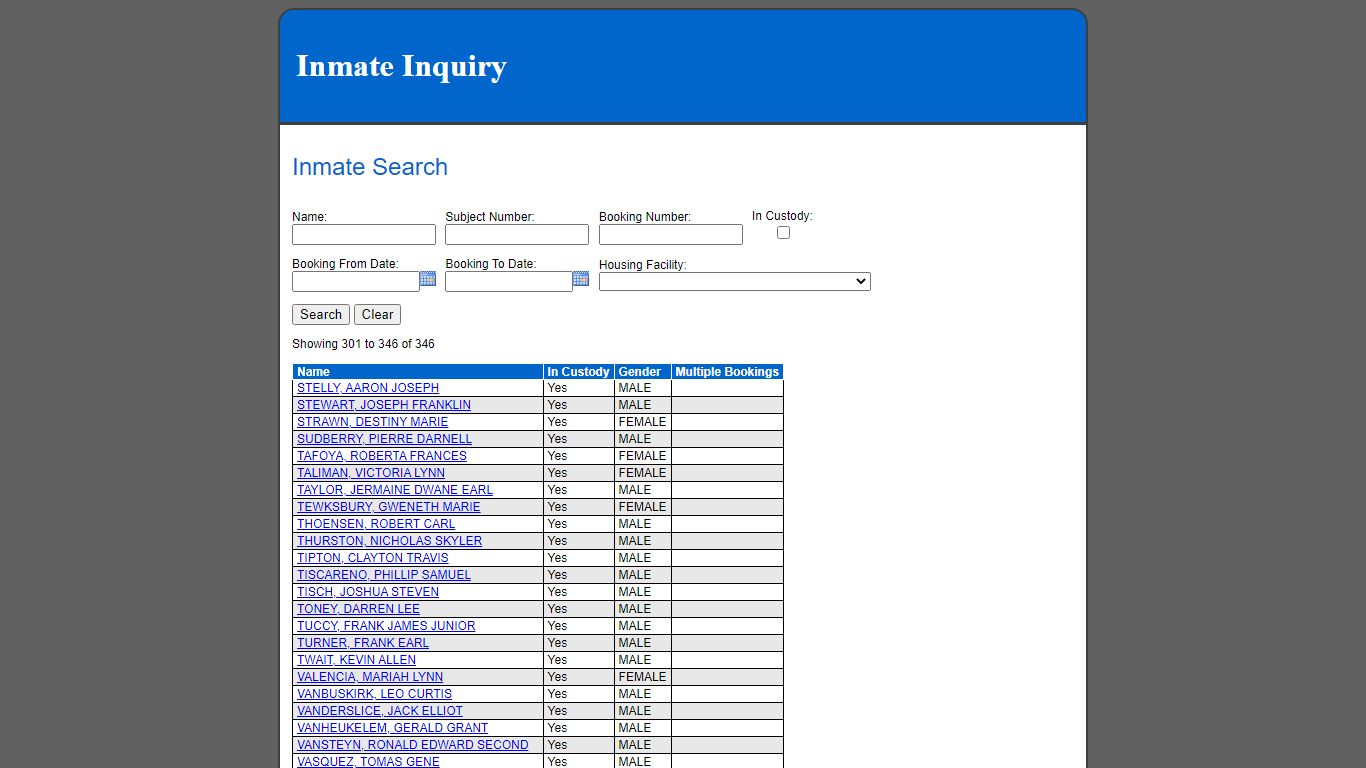Open inmate TAFOYA, ROBERTA FRANCES
Screen dimensions: 1366x768
(x=382, y=456)
